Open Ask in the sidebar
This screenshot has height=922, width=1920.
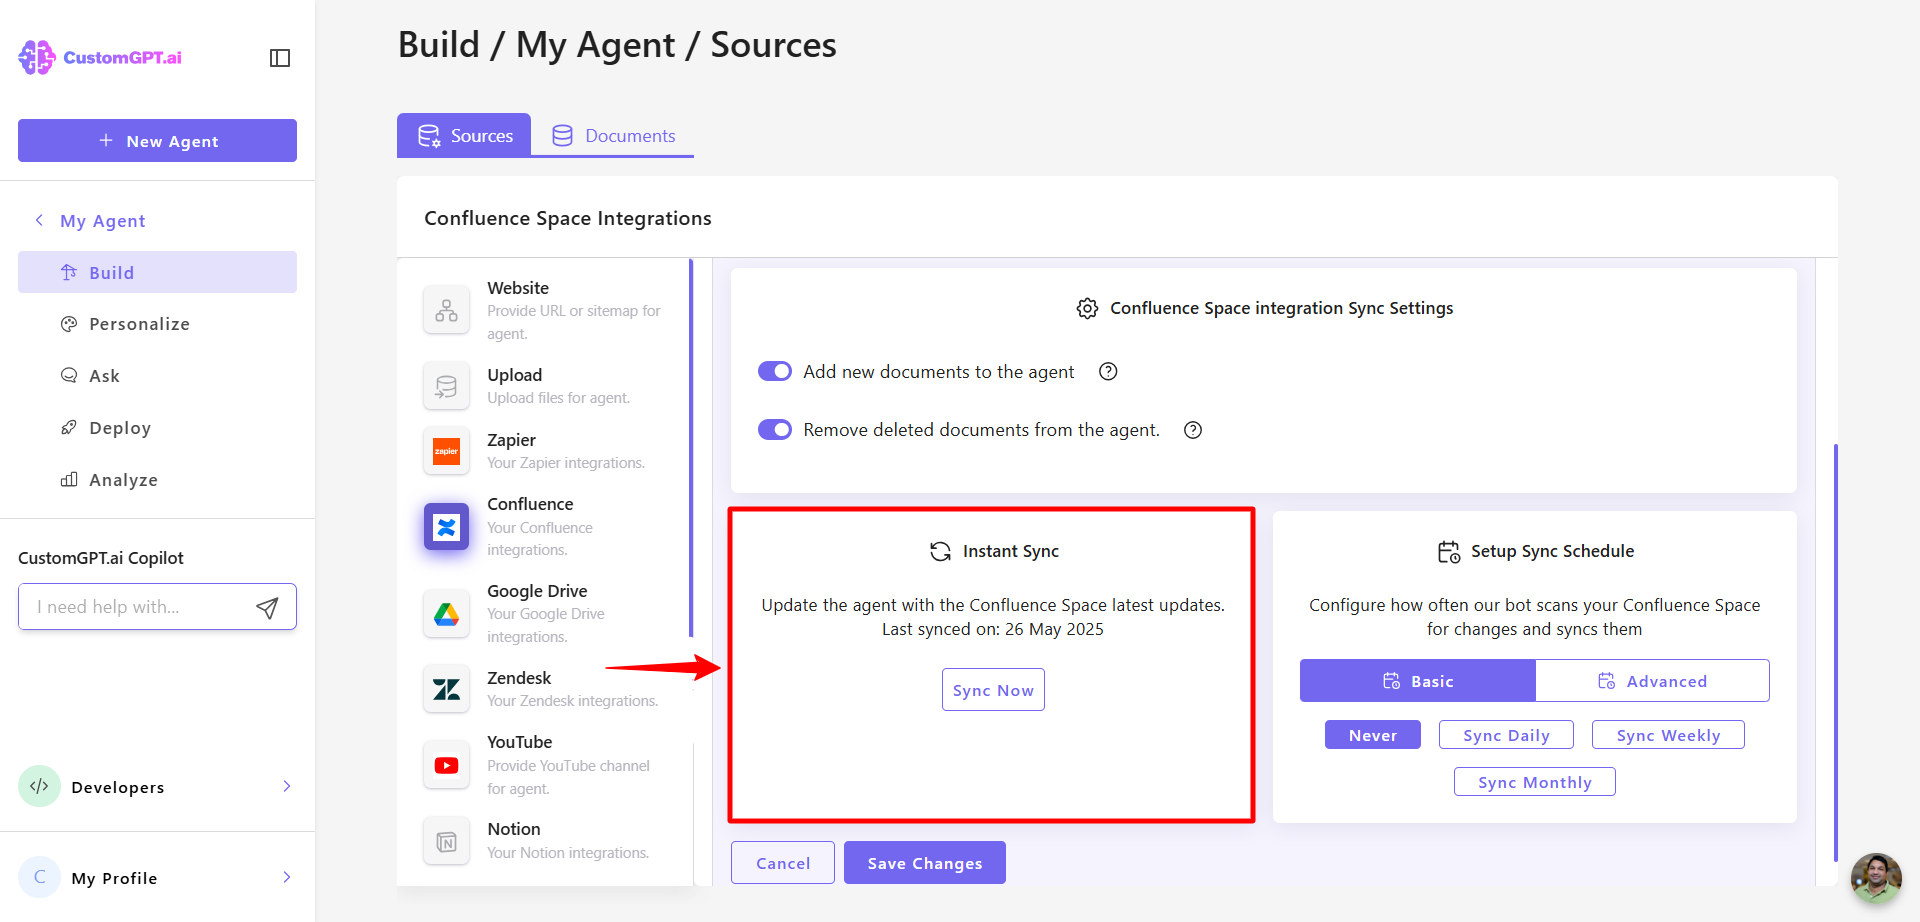click(x=157, y=376)
